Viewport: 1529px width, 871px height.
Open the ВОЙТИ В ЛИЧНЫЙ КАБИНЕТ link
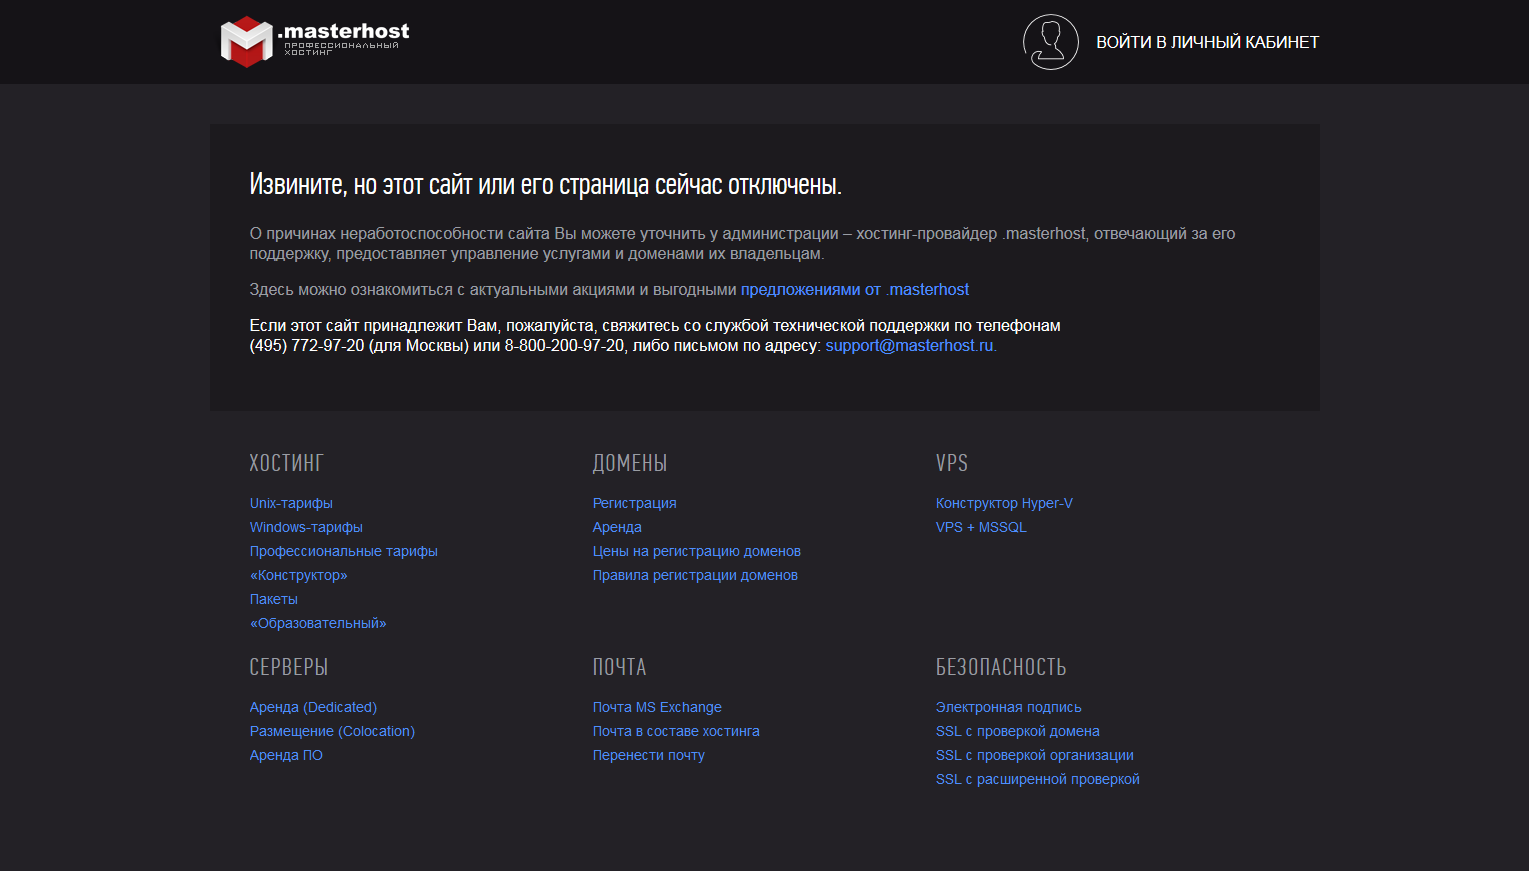1207,42
